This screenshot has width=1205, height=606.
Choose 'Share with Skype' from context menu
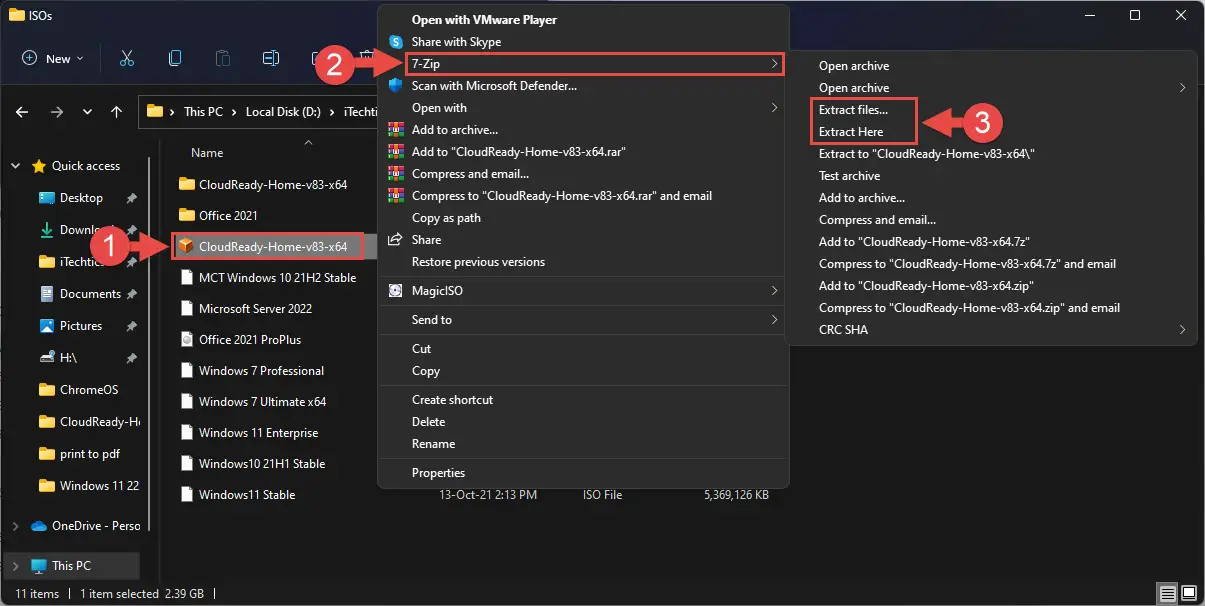583,42
